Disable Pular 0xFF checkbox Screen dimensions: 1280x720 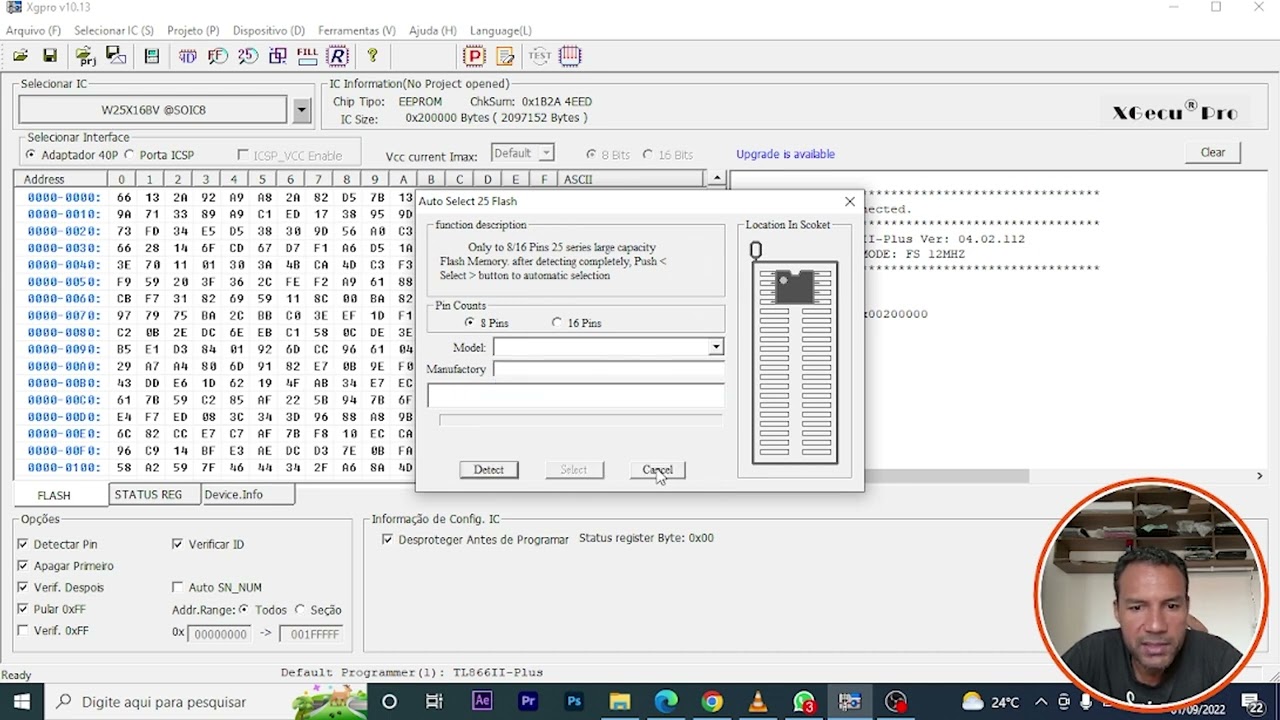pyautogui.click(x=23, y=609)
